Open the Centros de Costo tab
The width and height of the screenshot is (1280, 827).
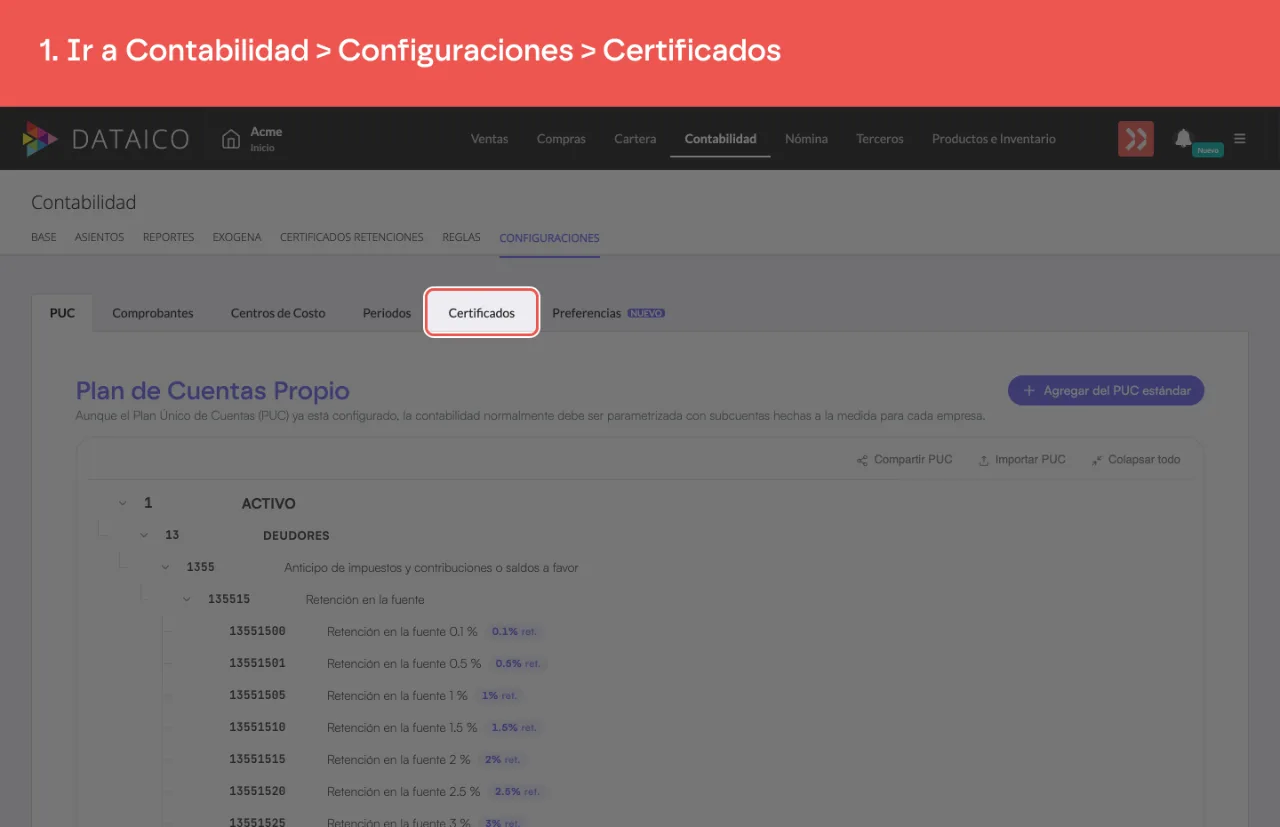(278, 313)
